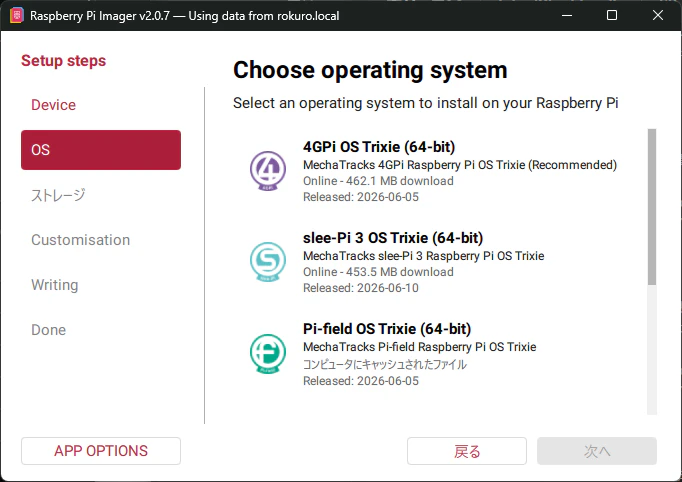
Task: Click the 次へ next button
Action: tap(597, 451)
